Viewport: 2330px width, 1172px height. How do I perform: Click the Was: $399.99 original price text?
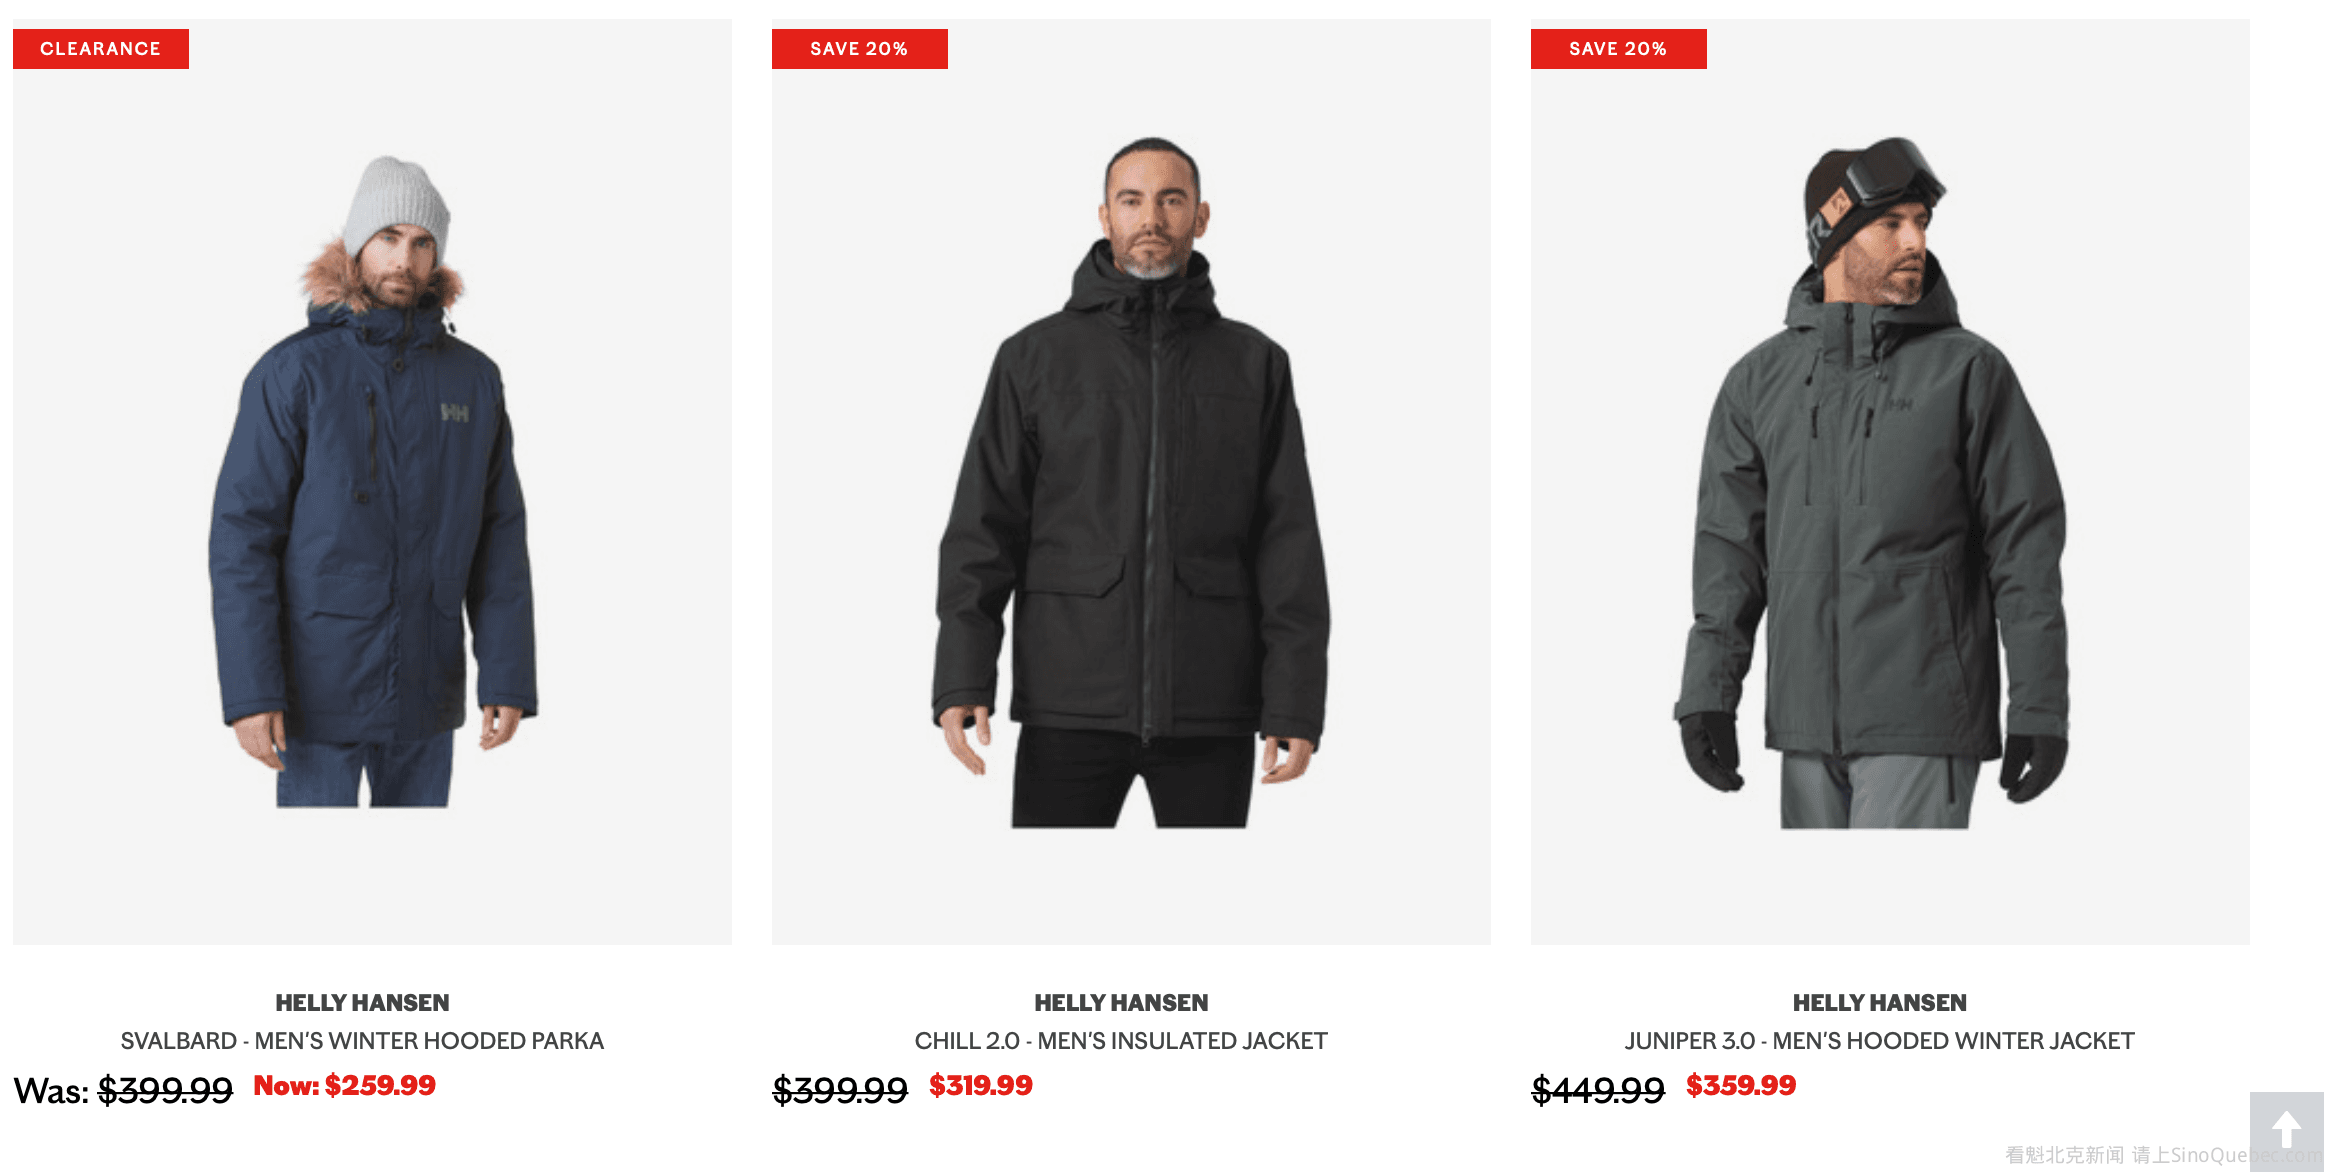(123, 1090)
